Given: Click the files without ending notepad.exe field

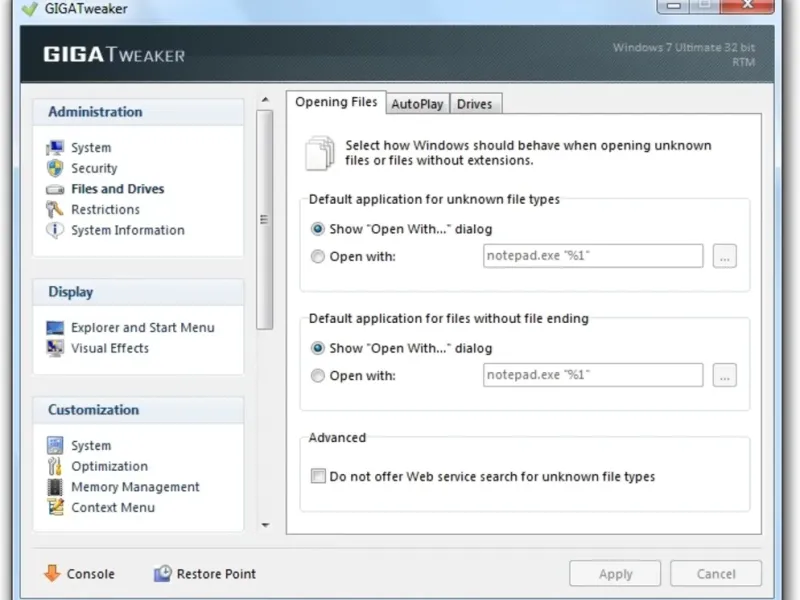Looking at the screenshot, I should (x=593, y=375).
